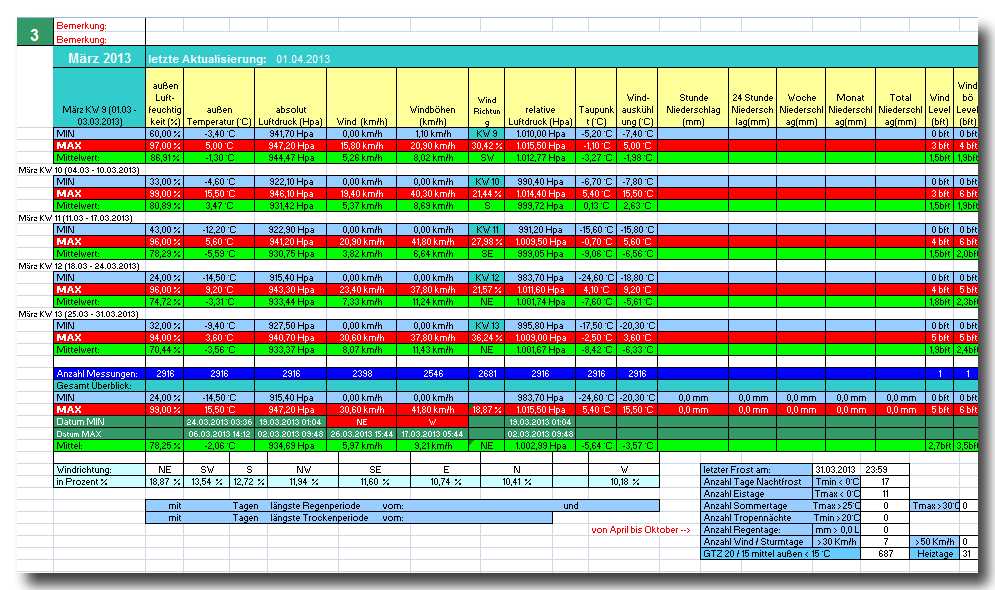Select the '26.03.2013 15:44' date cell
The height and width of the screenshot is (590, 995).
click(x=362, y=435)
